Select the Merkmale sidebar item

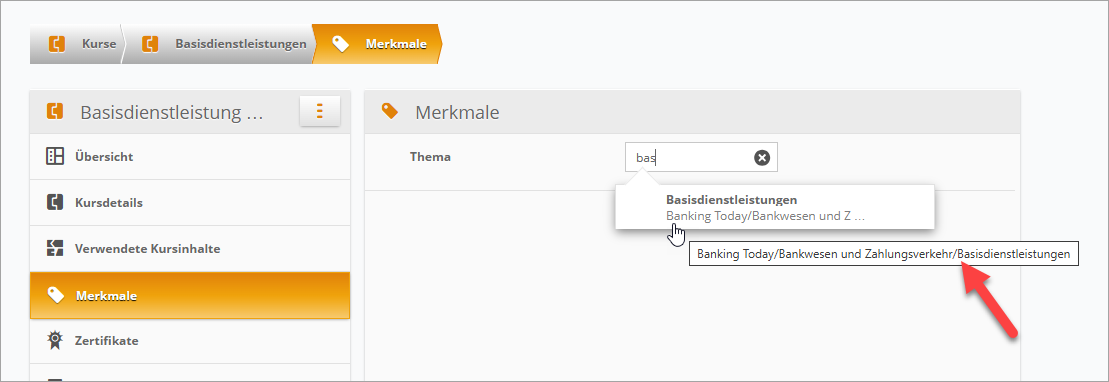(x=190, y=295)
